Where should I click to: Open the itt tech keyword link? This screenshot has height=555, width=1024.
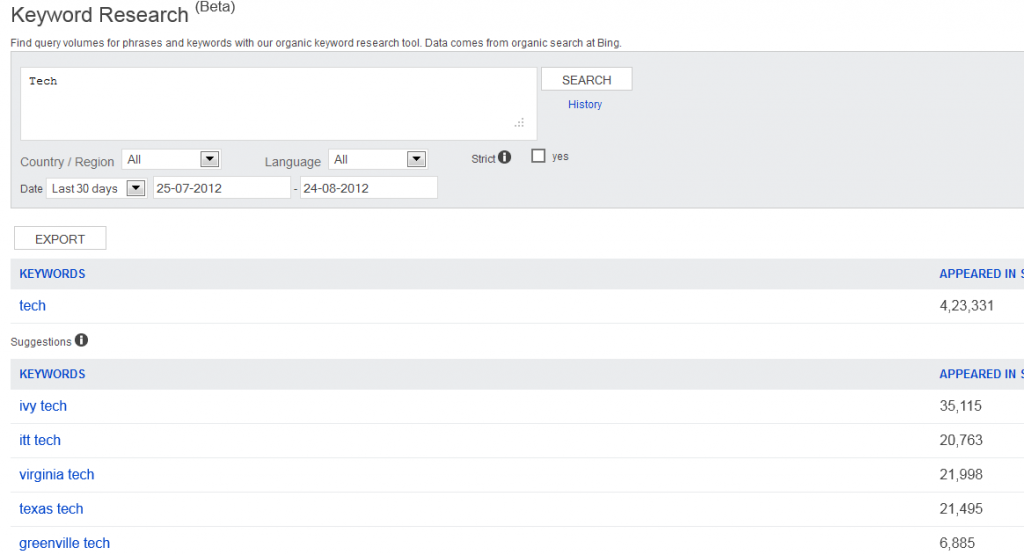(40, 440)
